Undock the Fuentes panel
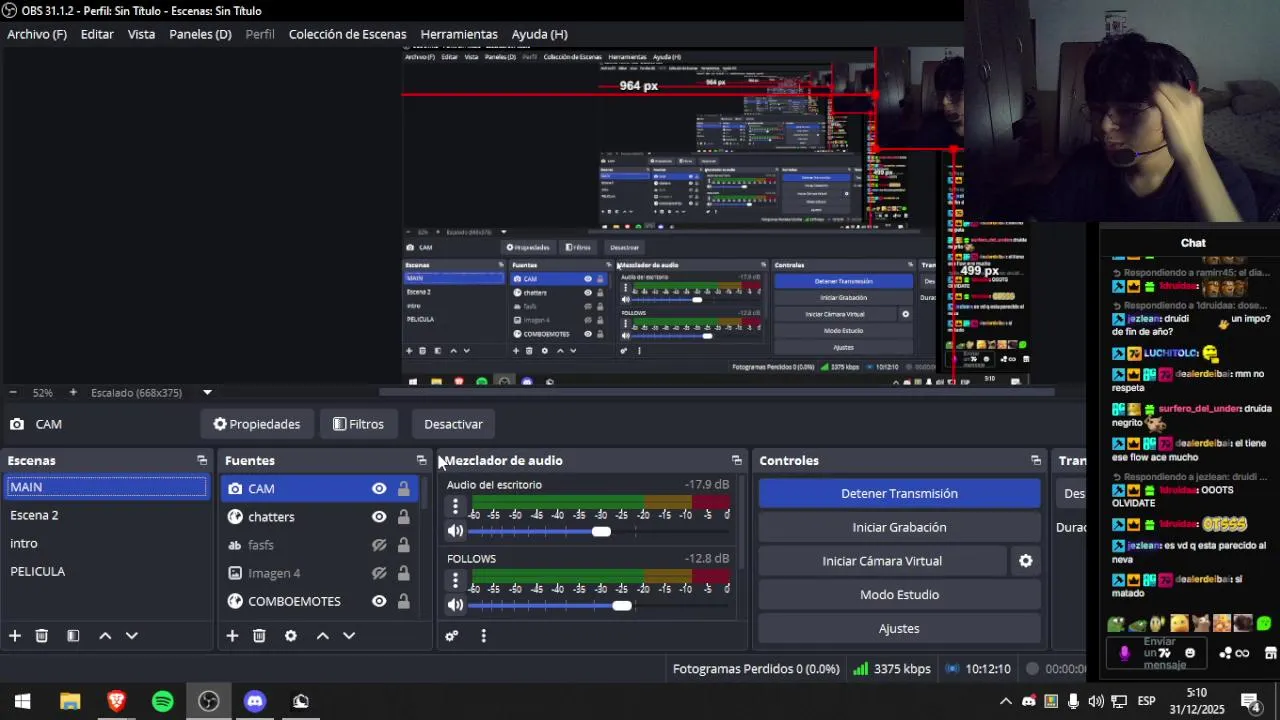 coord(421,461)
